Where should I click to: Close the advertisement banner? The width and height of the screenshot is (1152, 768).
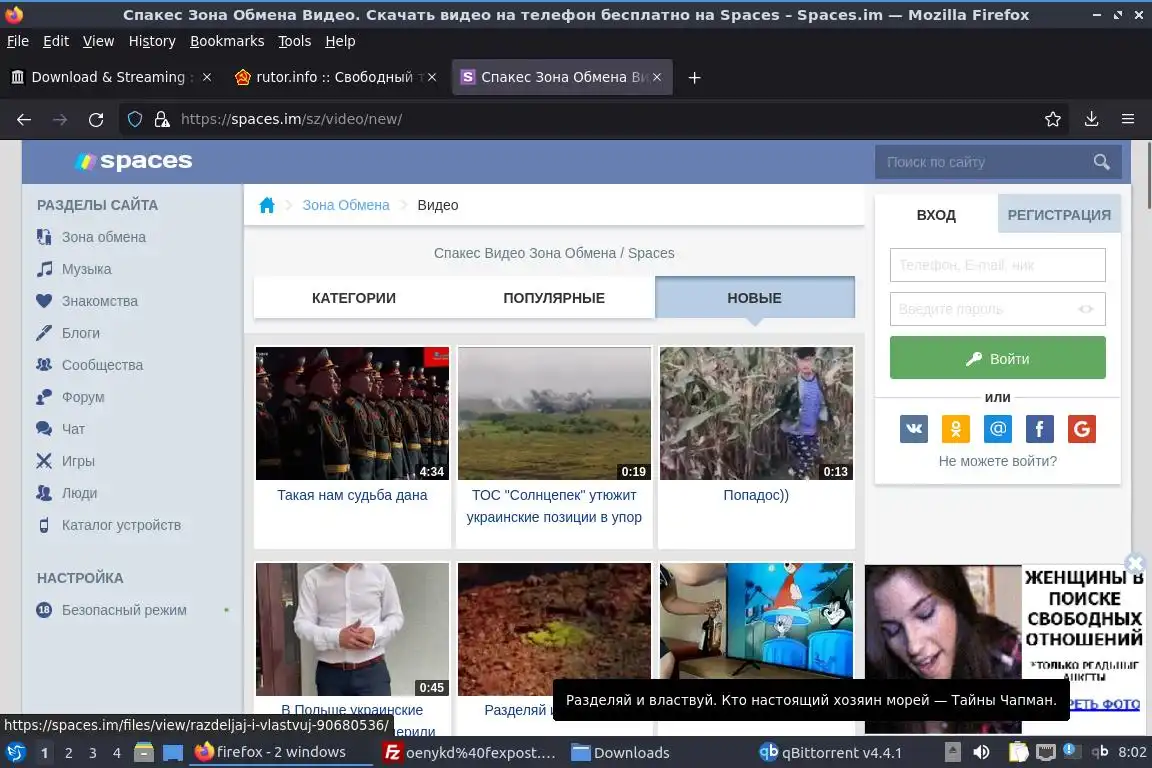coord(1135,564)
